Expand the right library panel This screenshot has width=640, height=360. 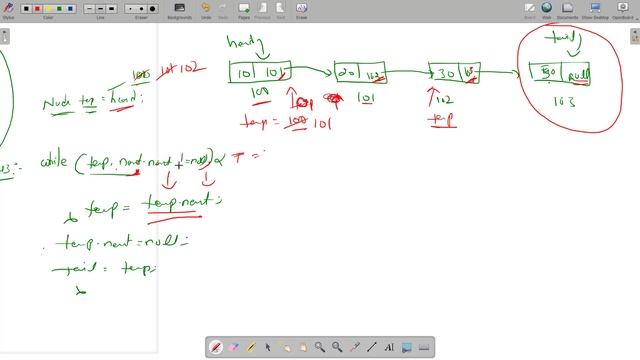(x=635, y=36)
